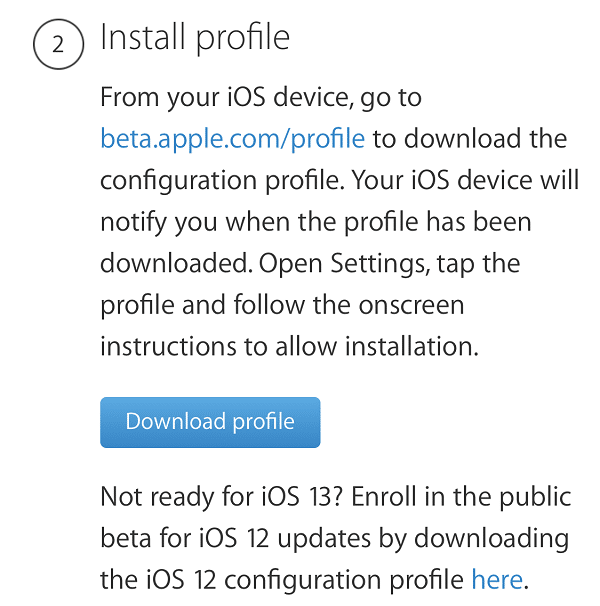Click the text "the iOS 12 configuration profile"
600x606 pixels.
[x=282, y=580]
